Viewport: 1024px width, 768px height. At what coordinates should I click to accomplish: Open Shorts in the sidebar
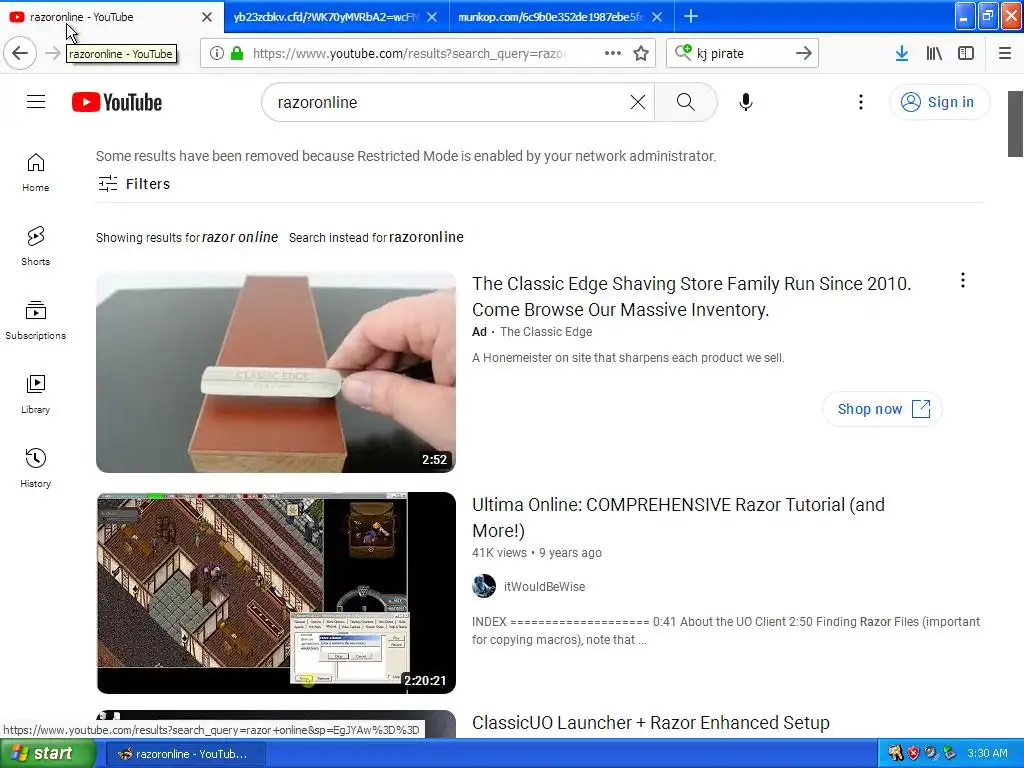tap(35, 246)
